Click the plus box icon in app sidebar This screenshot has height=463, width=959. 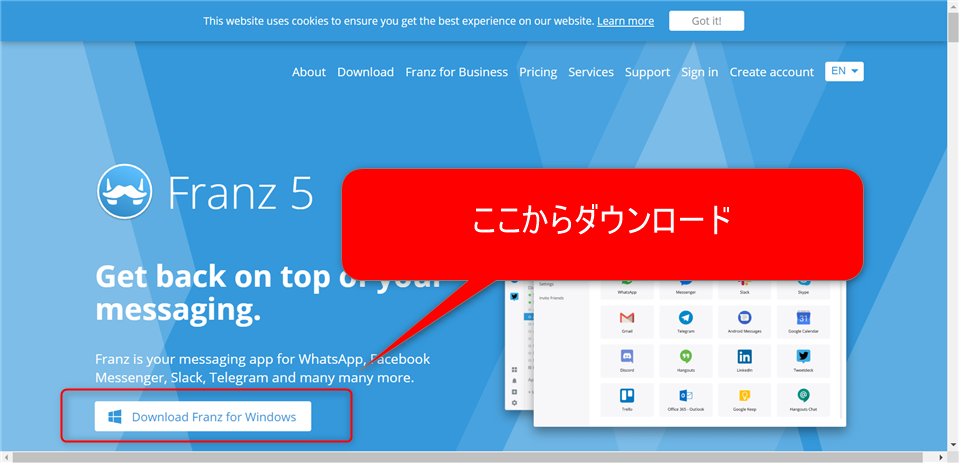pos(514,391)
